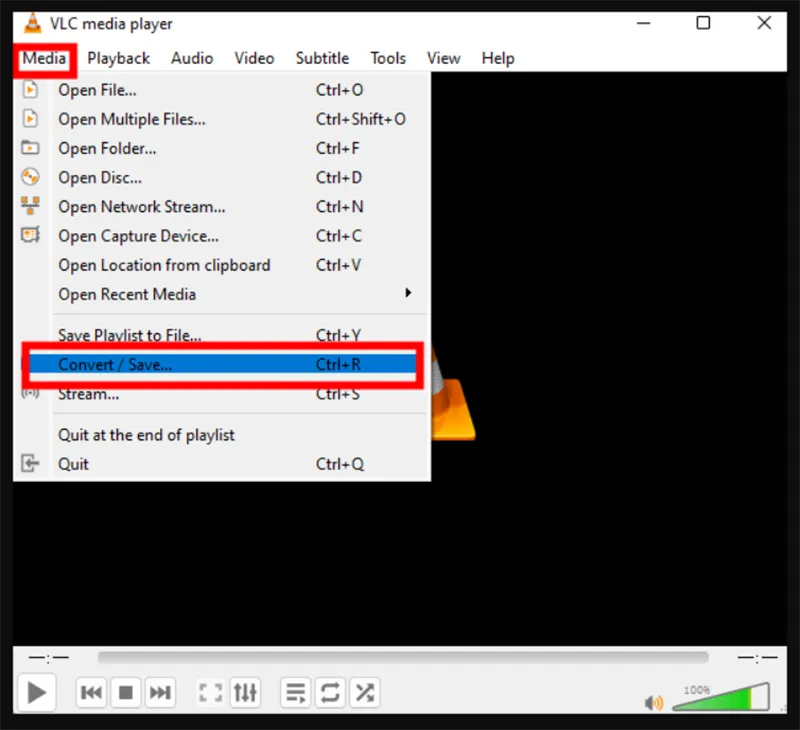Expand Open Recent Media submenu
The height and width of the screenshot is (730, 800).
pyautogui.click(x=222, y=294)
